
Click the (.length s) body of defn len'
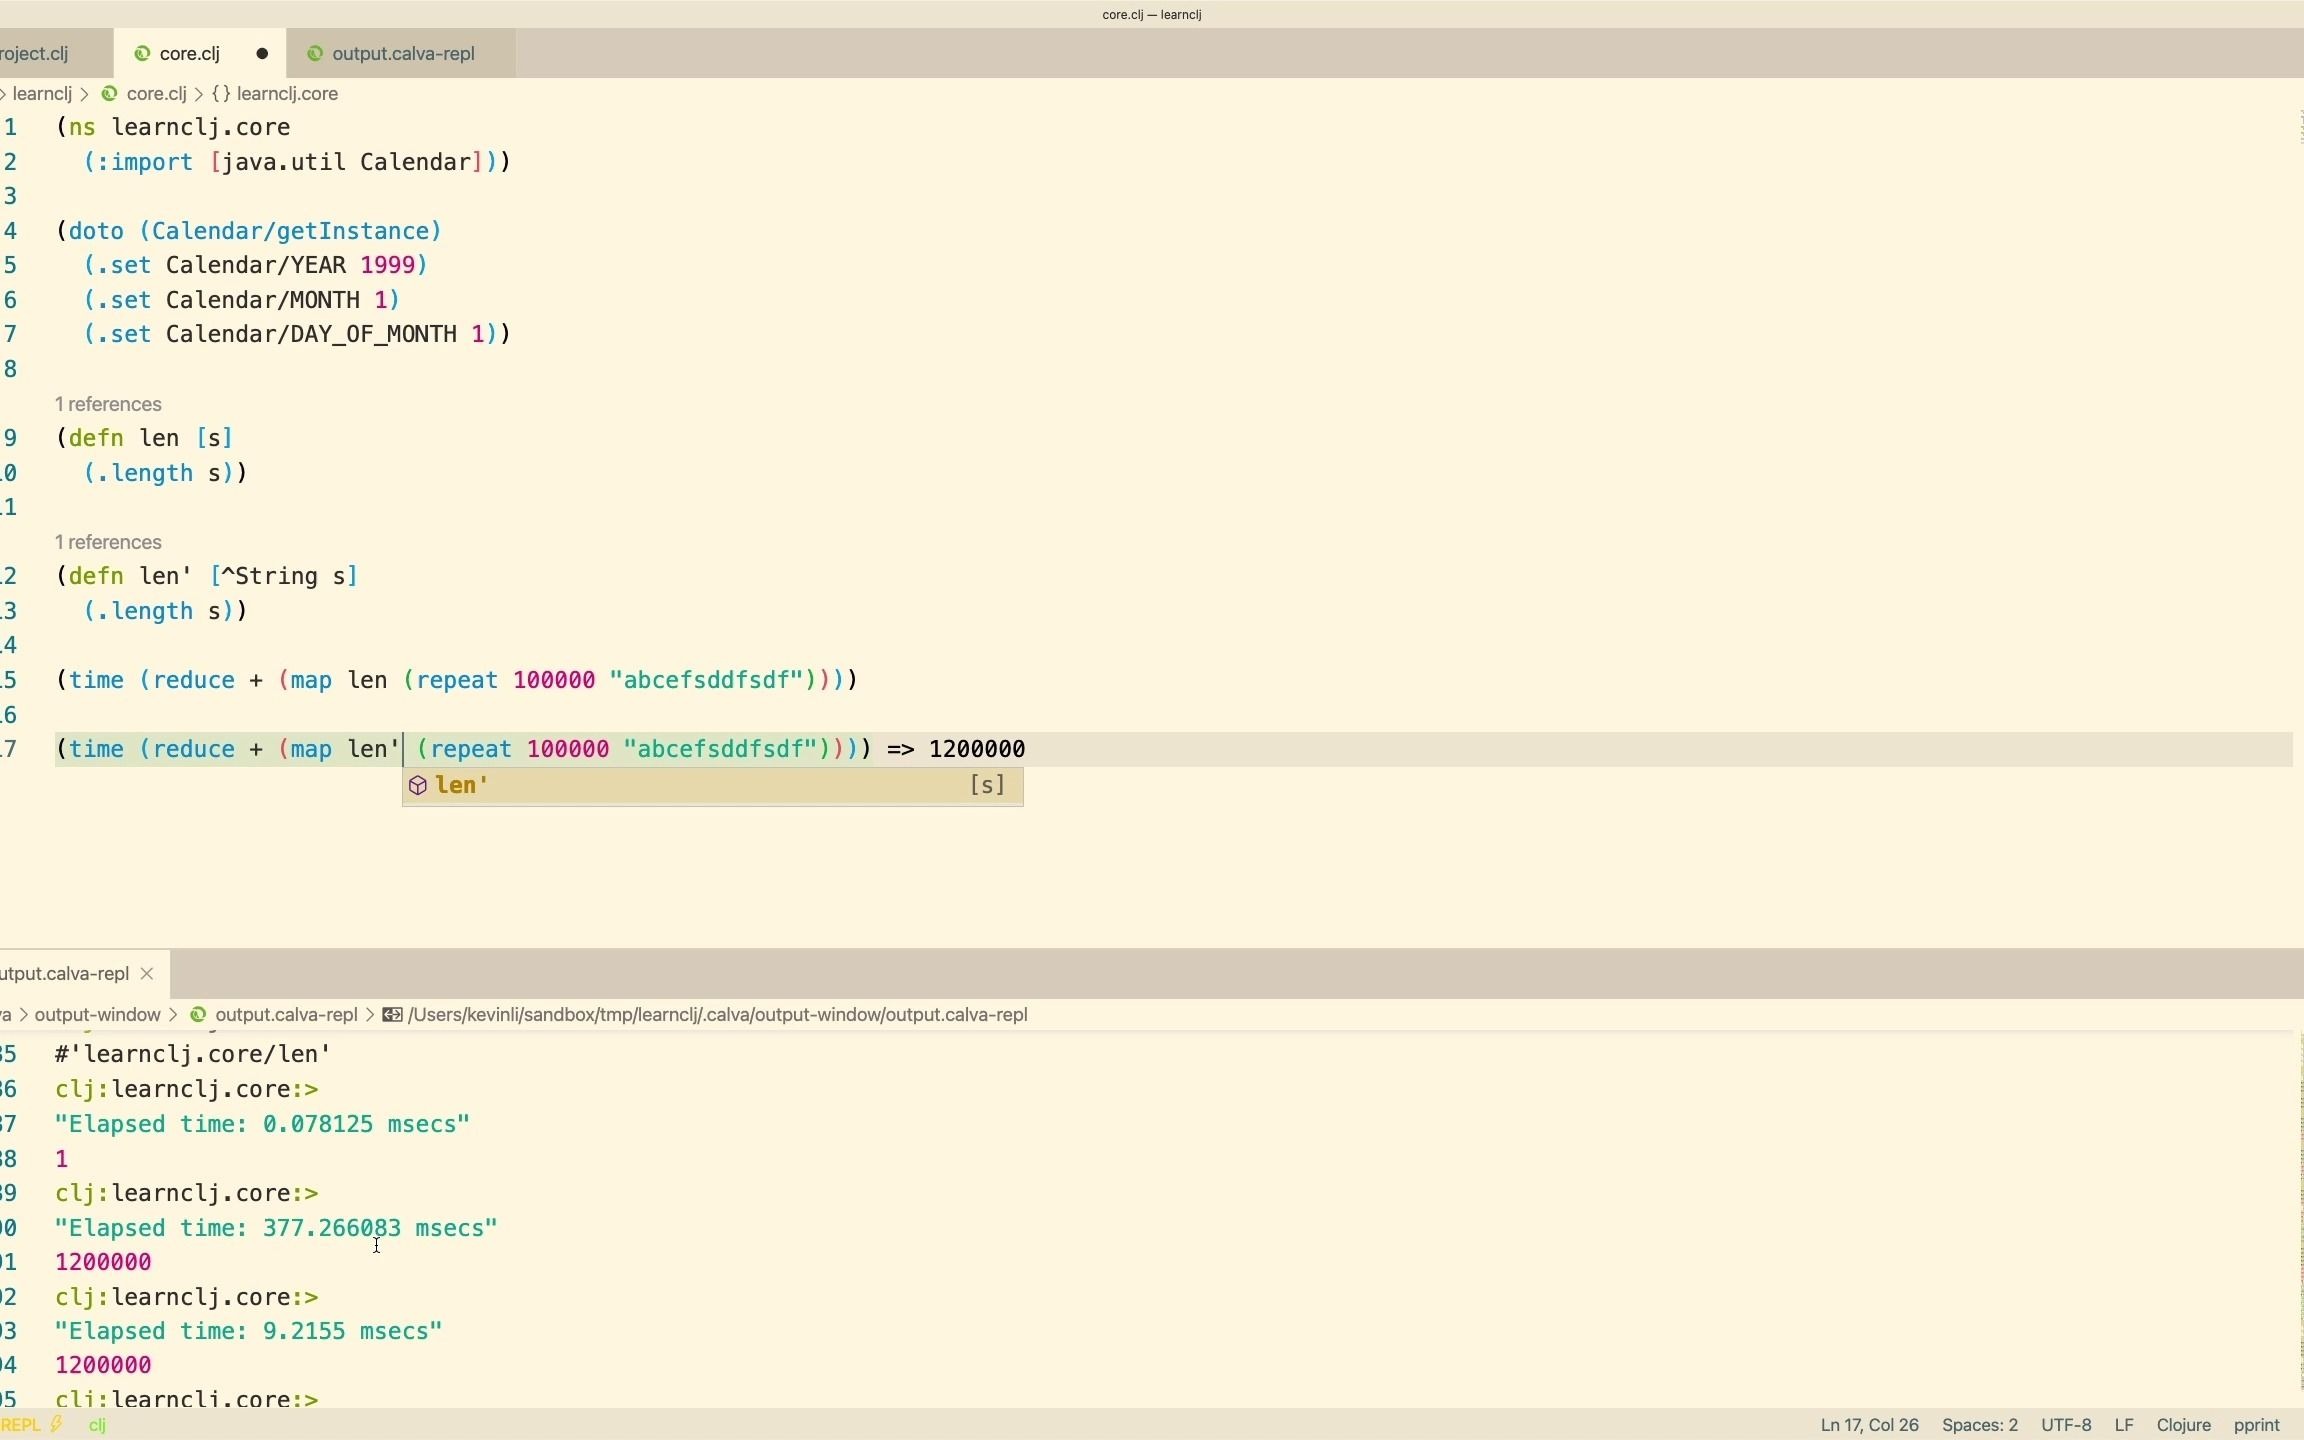(x=159, y=611)
